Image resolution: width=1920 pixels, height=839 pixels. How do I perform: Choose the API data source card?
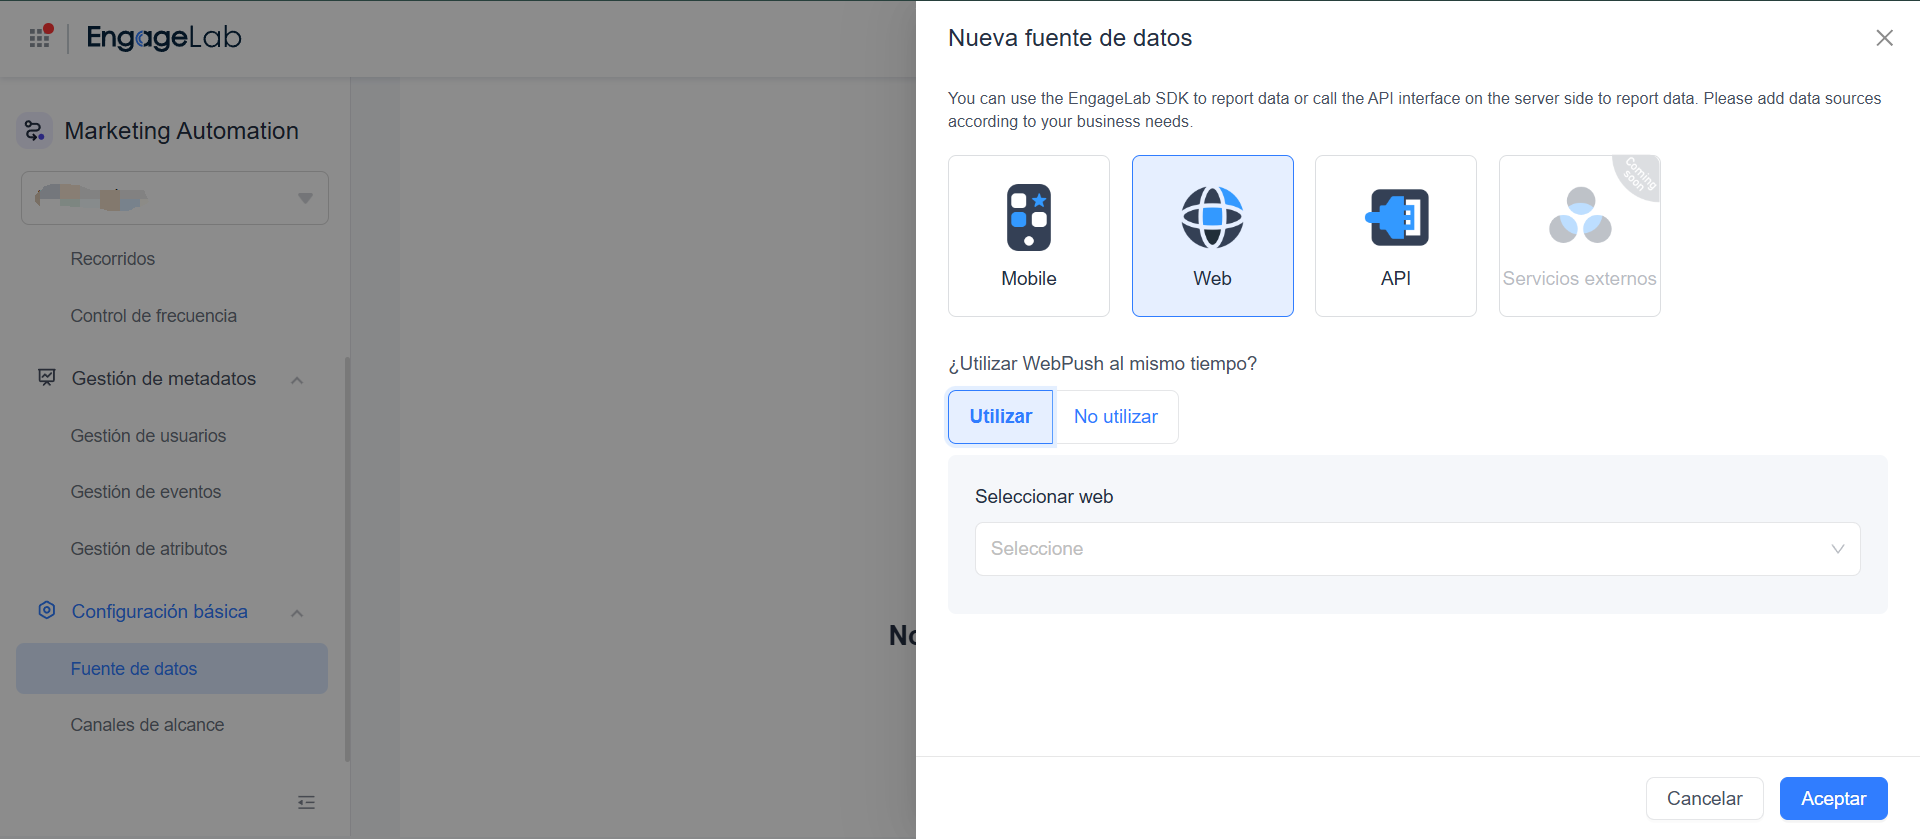click(1396, 236)
